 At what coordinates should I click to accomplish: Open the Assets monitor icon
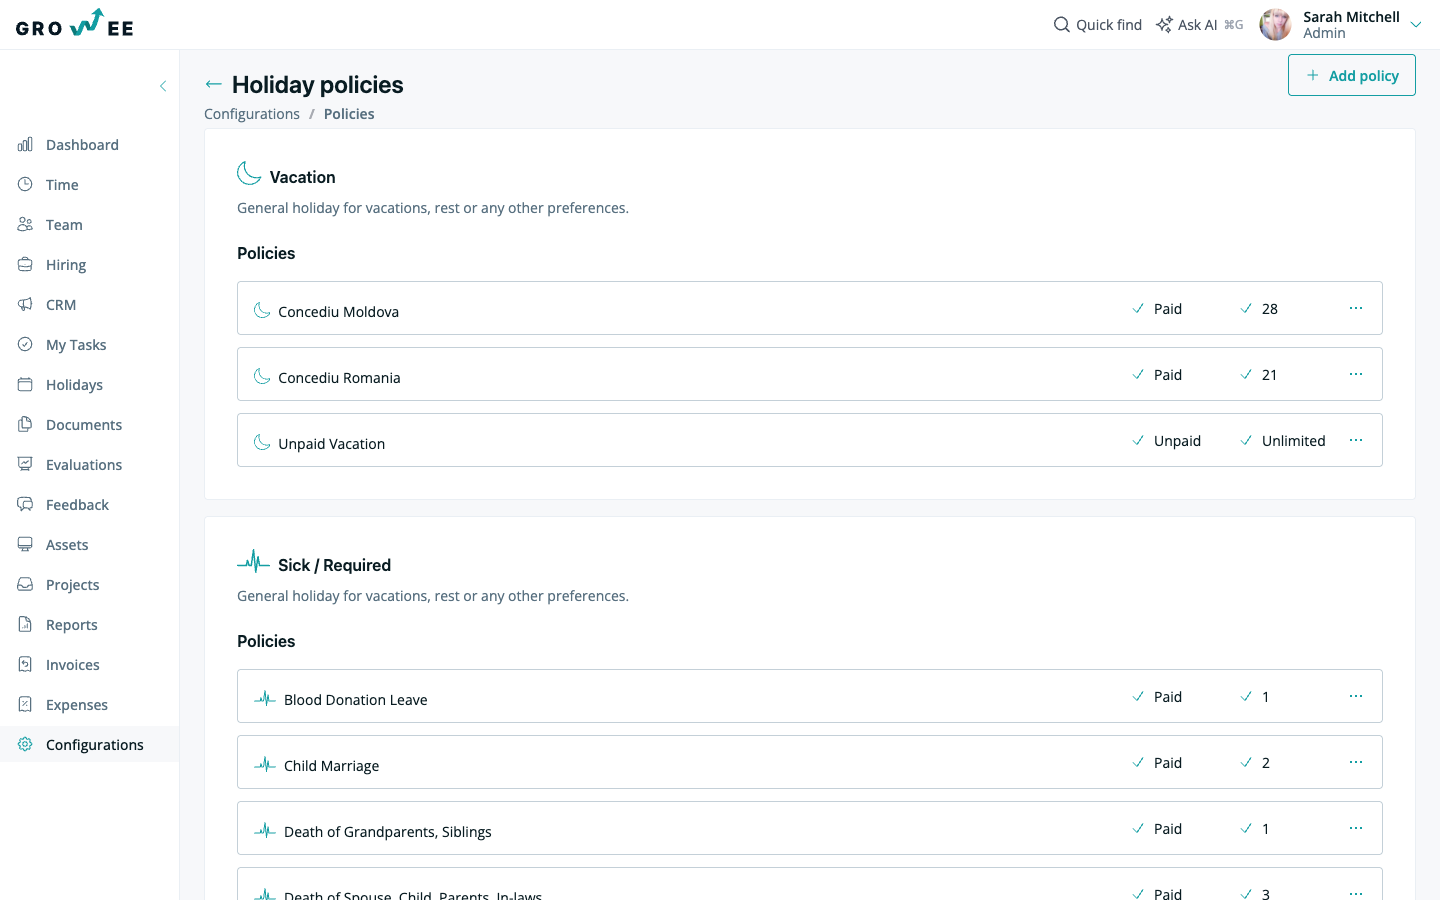25,544
